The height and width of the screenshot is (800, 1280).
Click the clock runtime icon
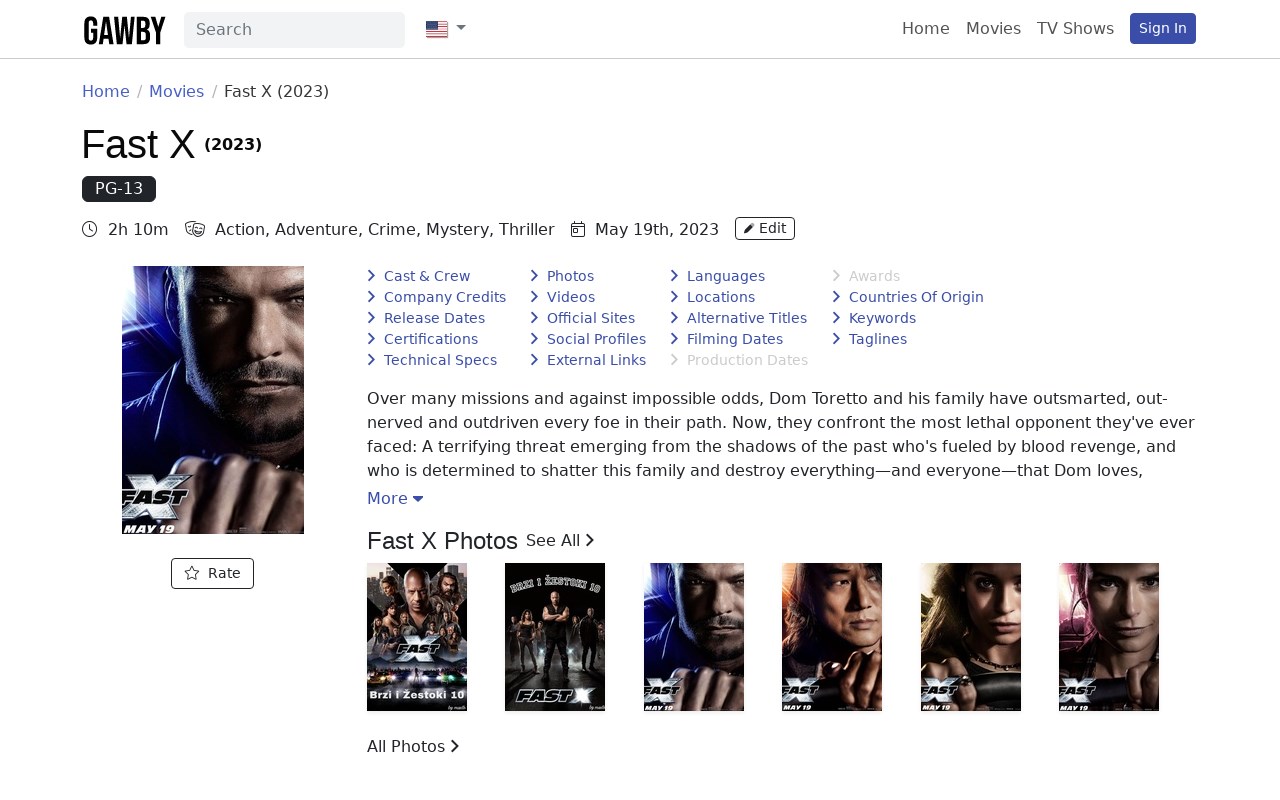pyautogui.click(x=90, y=229)
